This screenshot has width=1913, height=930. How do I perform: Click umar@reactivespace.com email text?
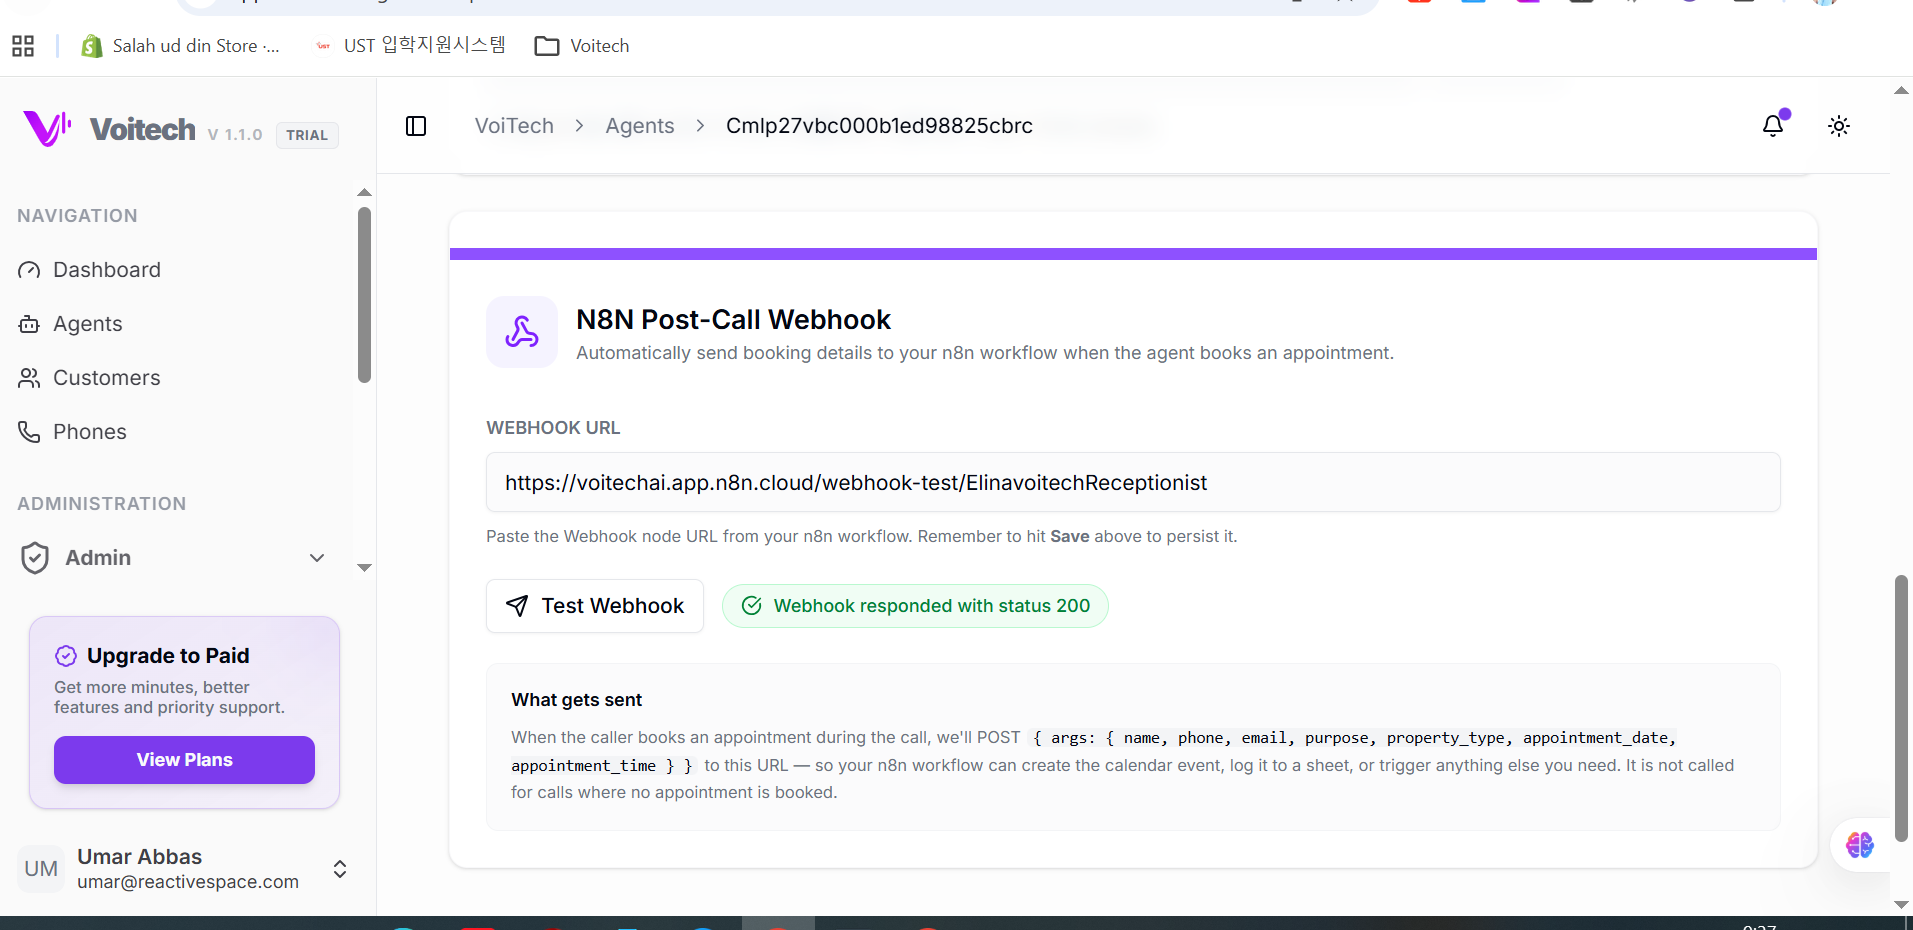188,882
